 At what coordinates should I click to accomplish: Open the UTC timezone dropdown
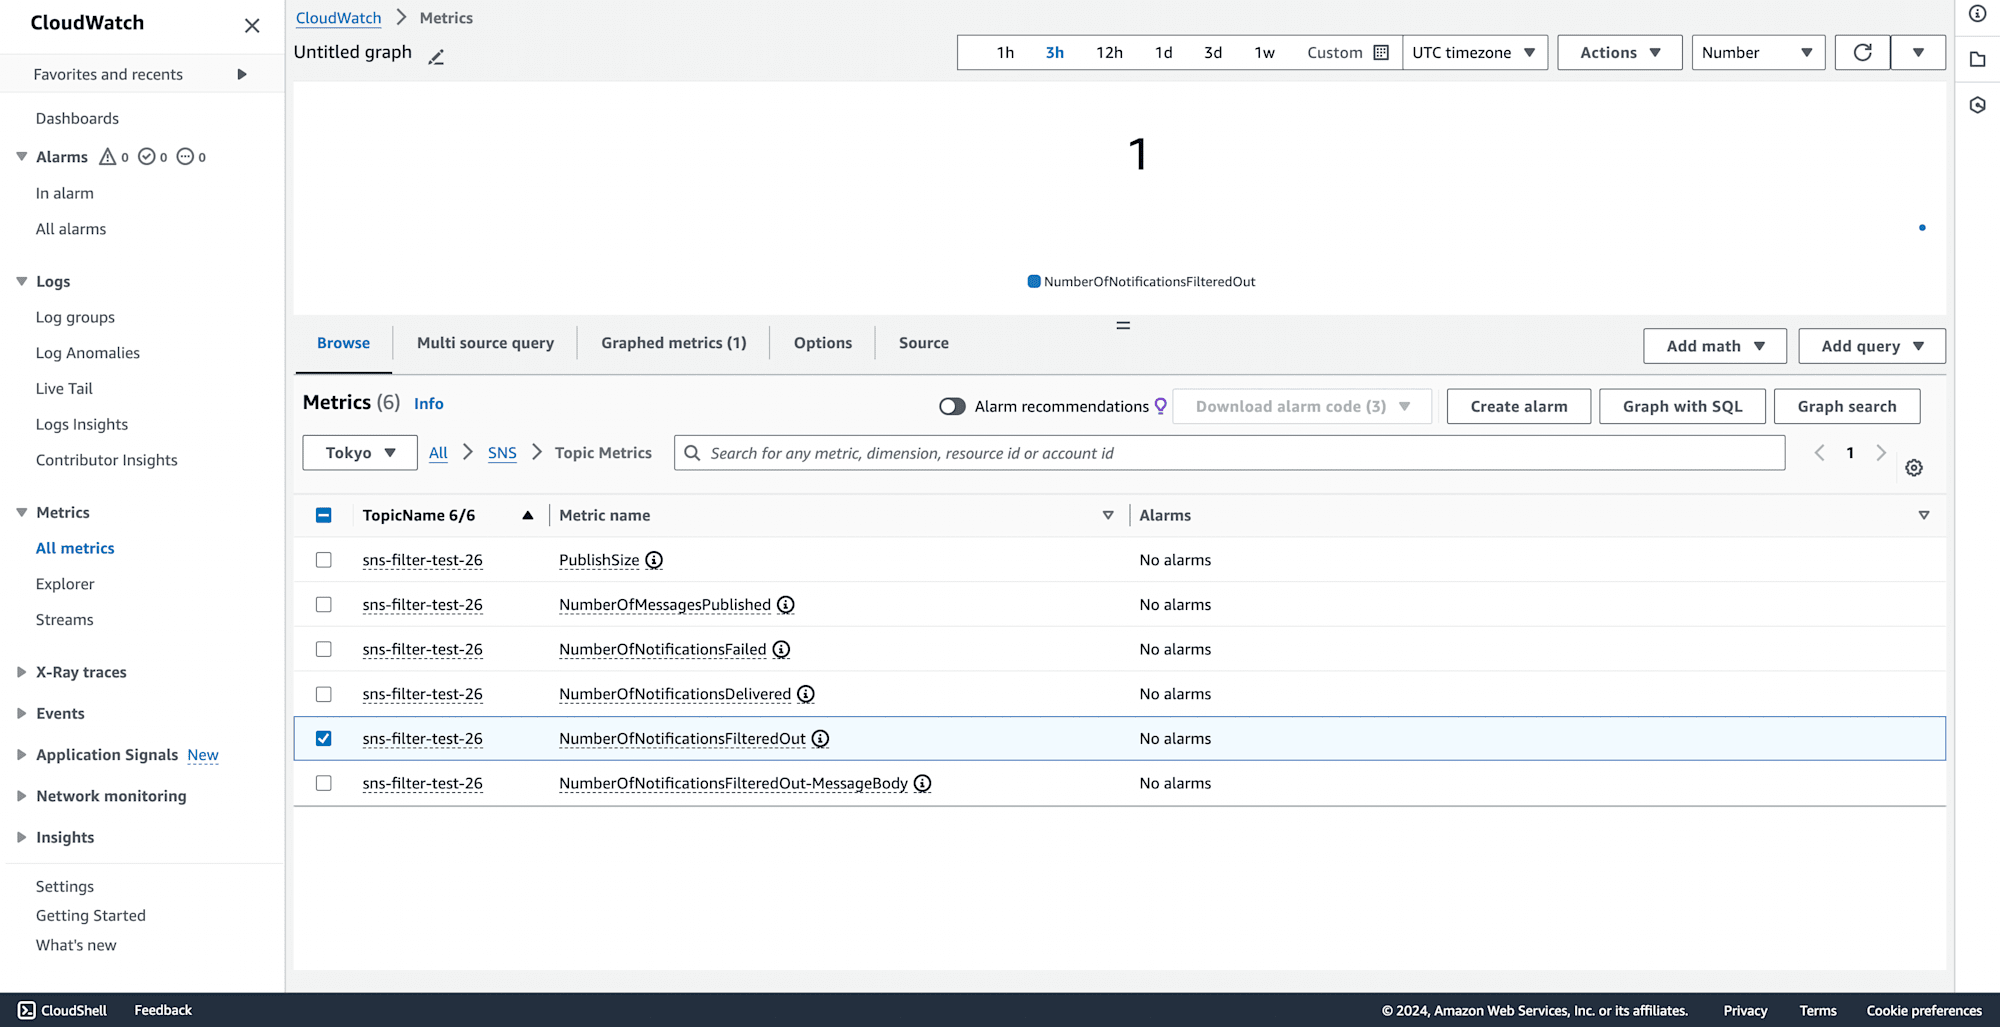1475,52
